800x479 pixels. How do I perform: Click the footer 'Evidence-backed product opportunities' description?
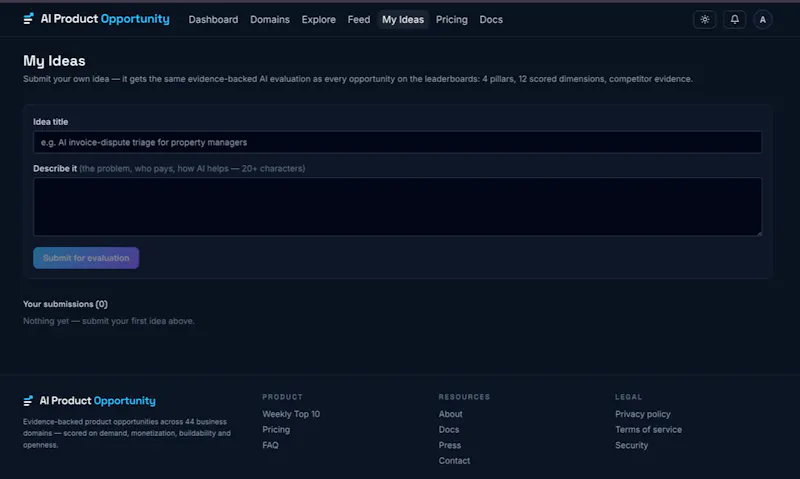pyautogui.click(x=127, y=433)
